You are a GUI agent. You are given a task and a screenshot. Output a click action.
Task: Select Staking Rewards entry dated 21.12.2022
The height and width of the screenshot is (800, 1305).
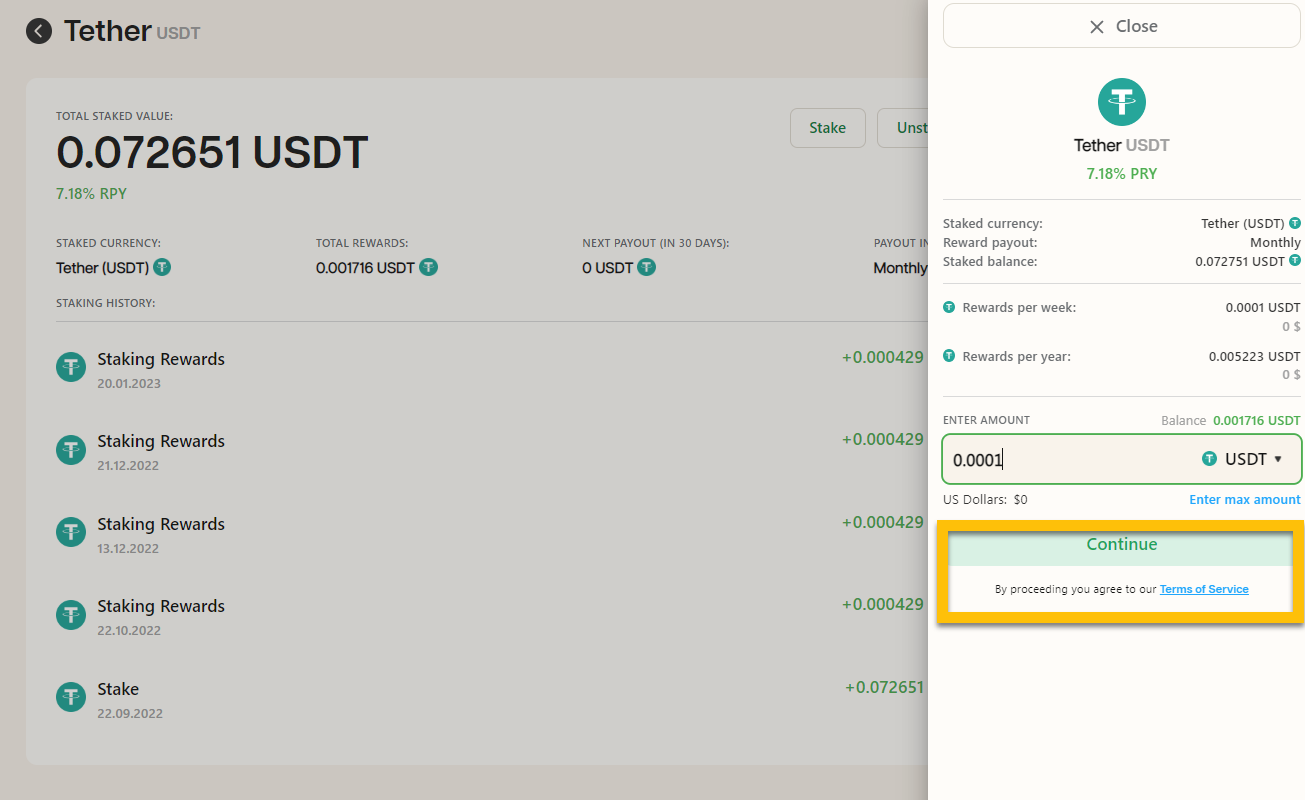(x=490, y=452)
